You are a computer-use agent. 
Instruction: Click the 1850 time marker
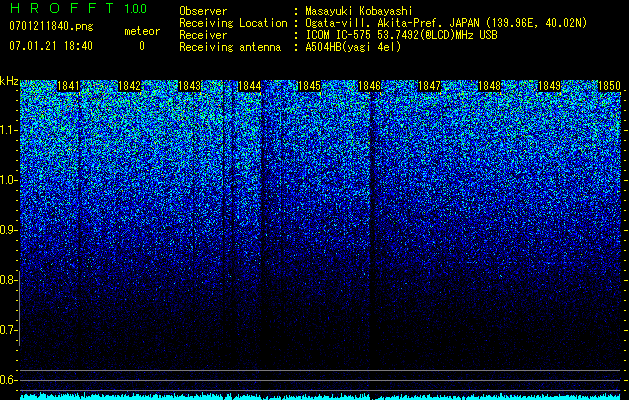coord(609,86)
